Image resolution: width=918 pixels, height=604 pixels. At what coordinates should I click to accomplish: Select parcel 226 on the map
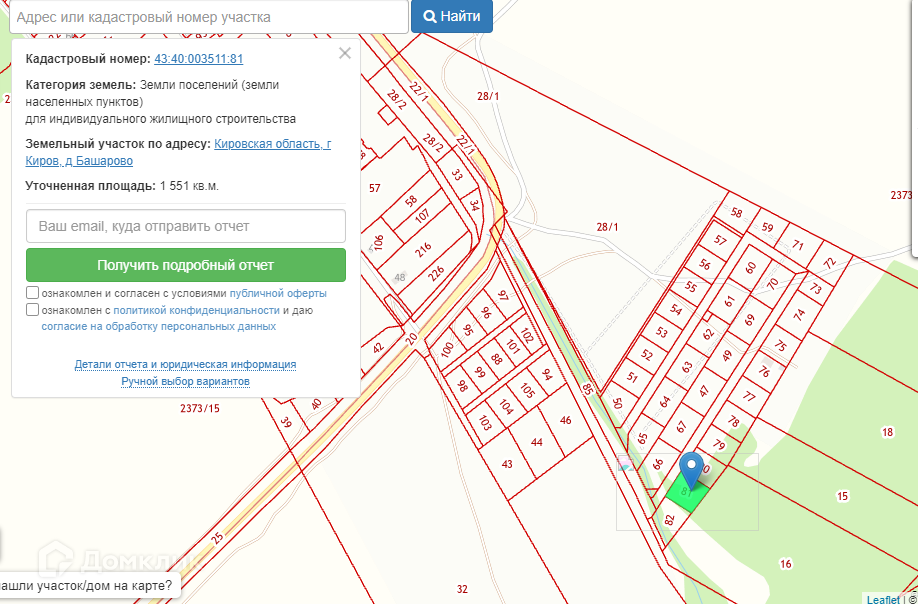tap(437, 273)
